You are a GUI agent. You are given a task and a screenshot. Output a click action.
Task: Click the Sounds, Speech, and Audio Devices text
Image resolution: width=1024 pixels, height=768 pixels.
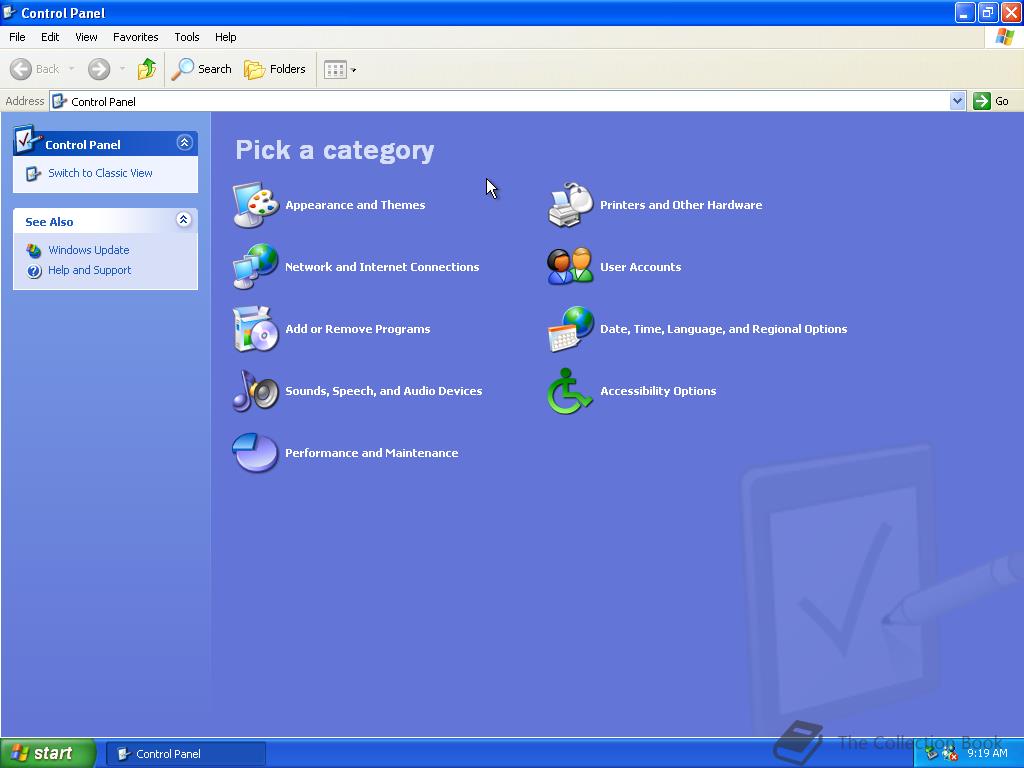384,391
